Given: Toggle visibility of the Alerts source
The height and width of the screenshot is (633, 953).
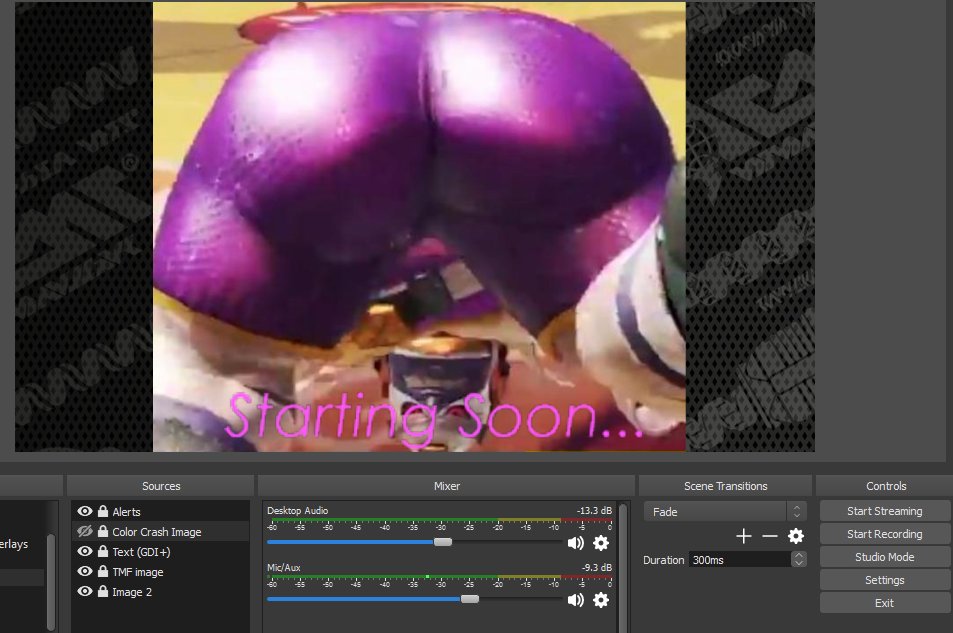Looking at the screenshot, I should tap(84, 511).
